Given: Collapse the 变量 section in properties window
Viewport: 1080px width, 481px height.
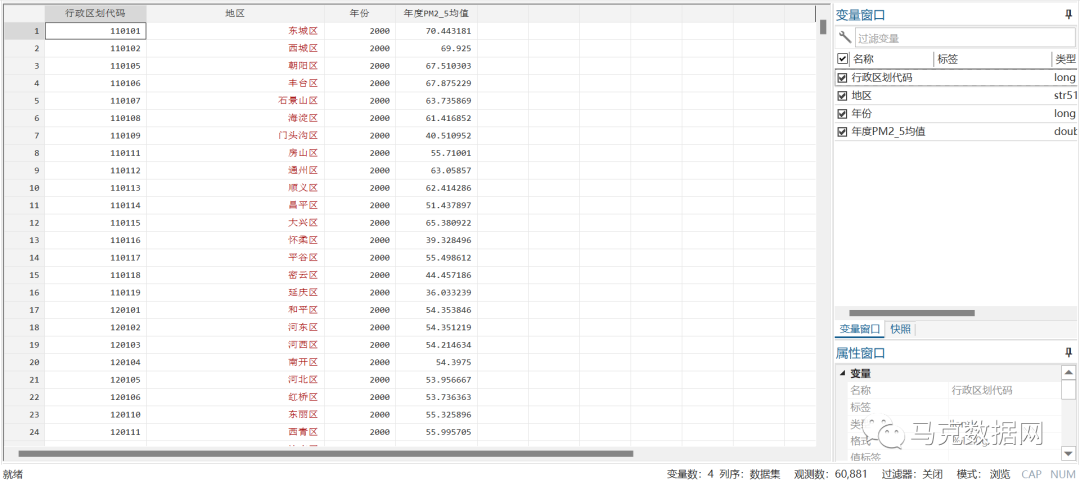Looking at the screenshot, I should tap(843, 373).
